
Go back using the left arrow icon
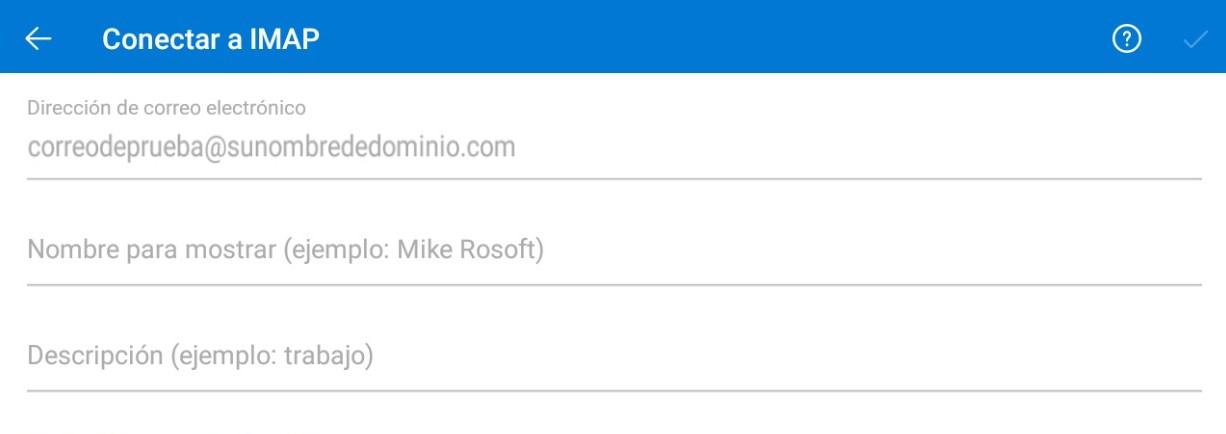point(38,39)
